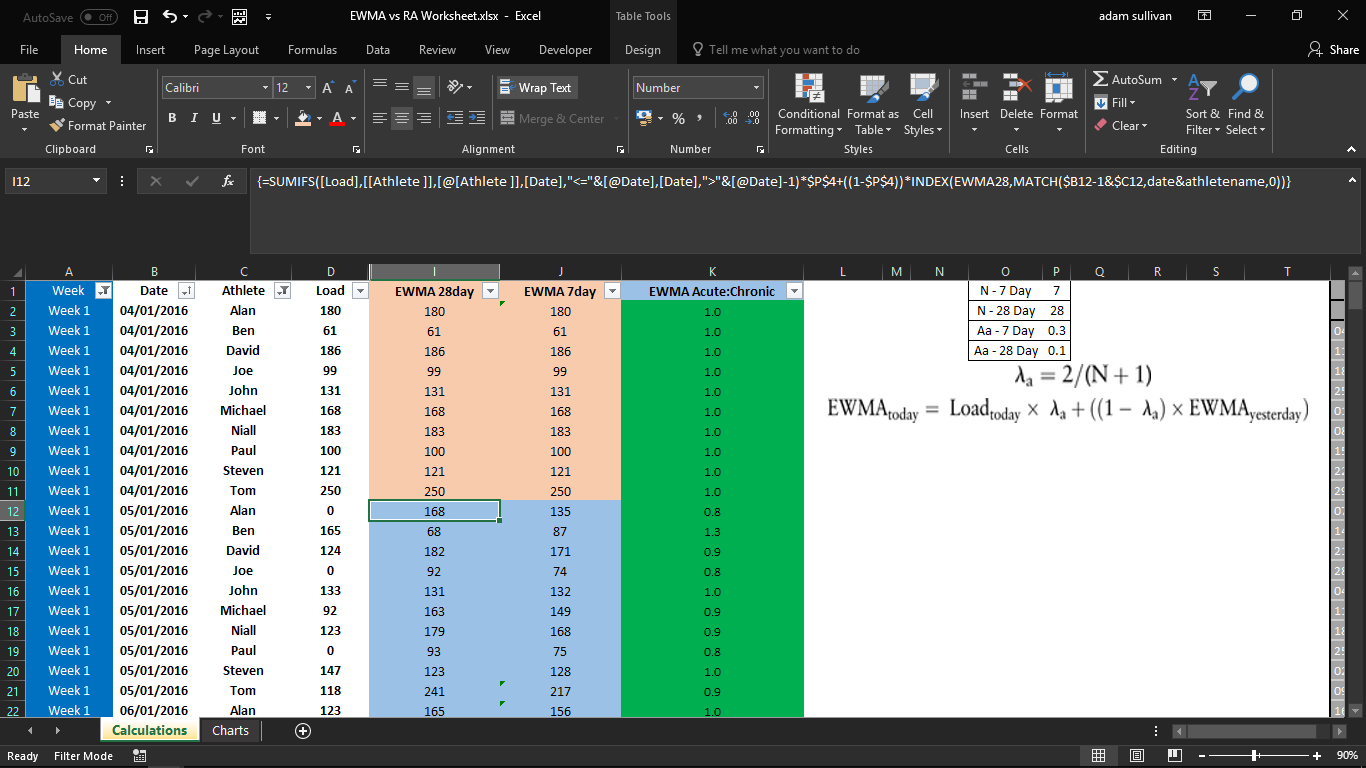Toggle bold formatting
The width and height of the screenshot is (1366, 768).
point(171,118)
